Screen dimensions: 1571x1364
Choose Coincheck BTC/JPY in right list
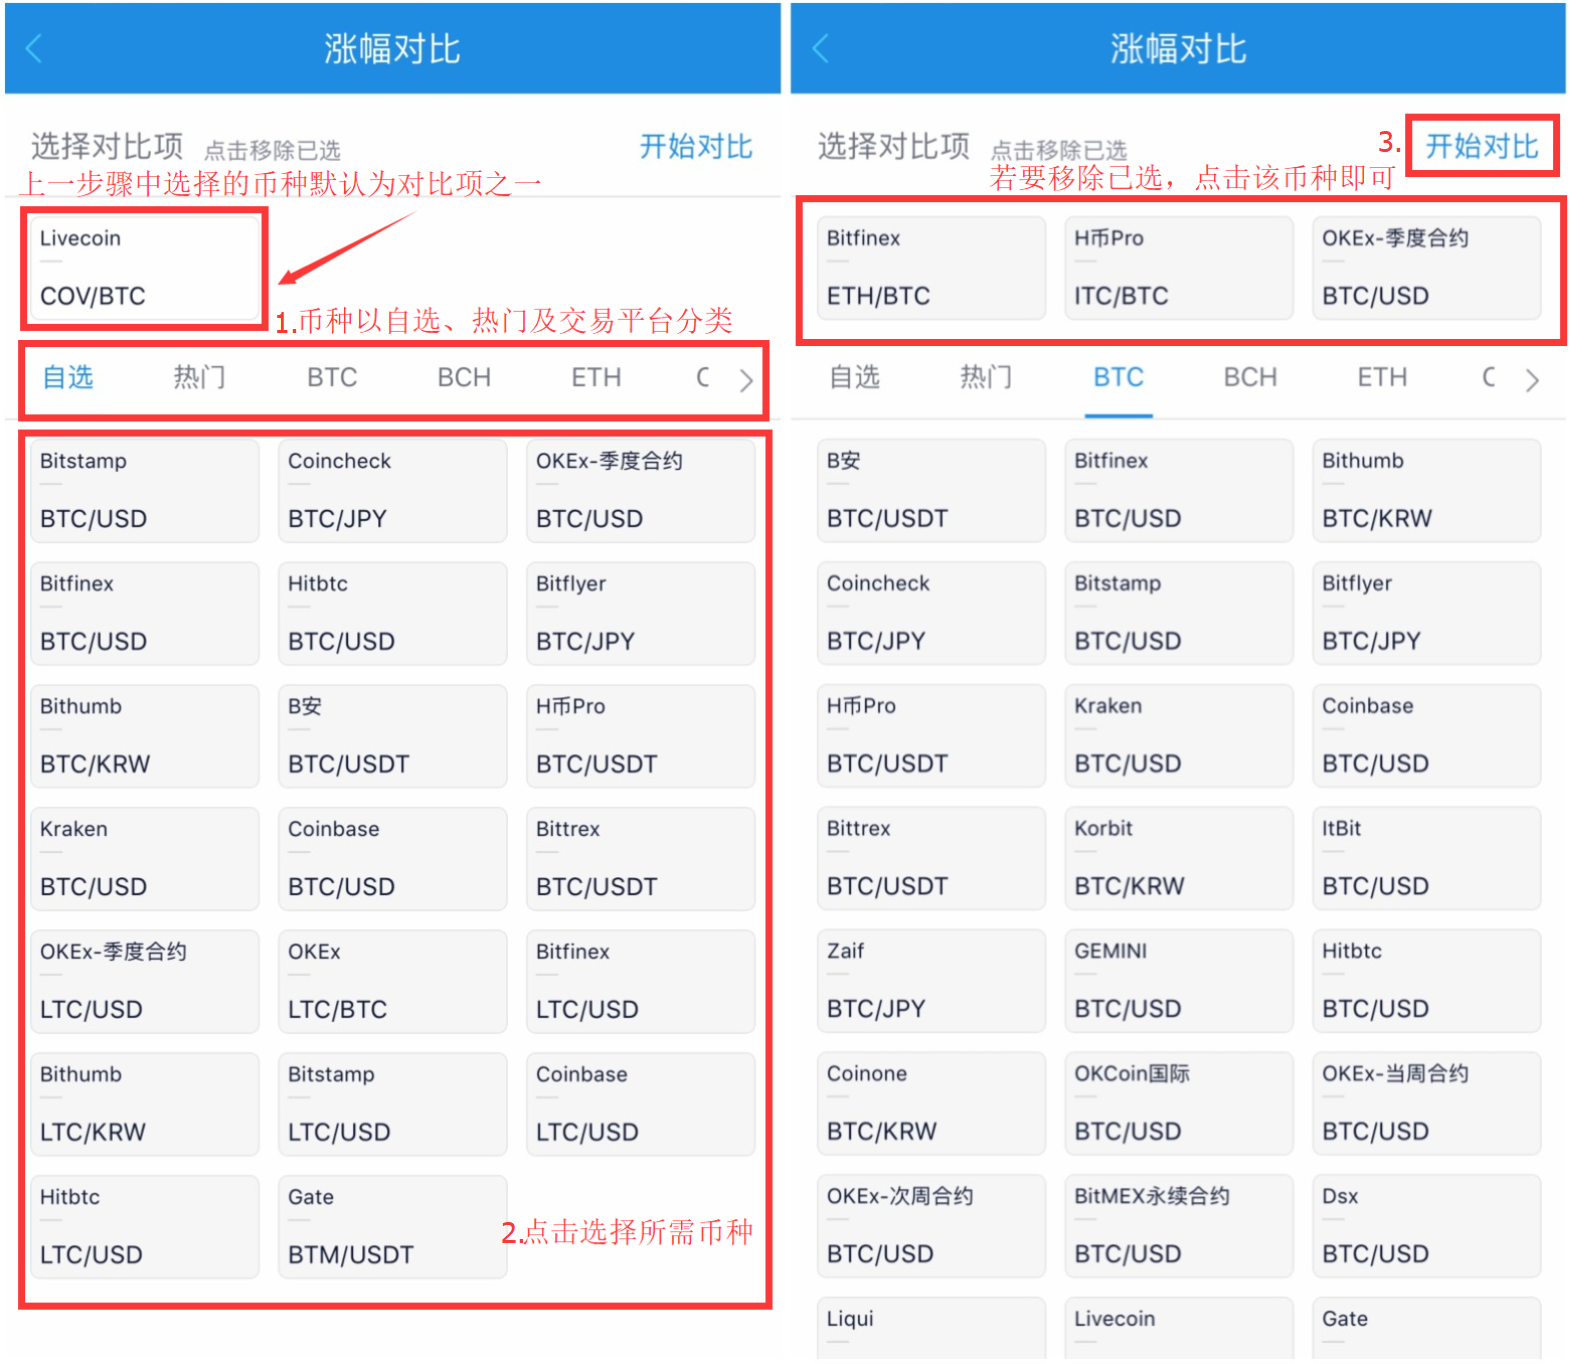931,613
